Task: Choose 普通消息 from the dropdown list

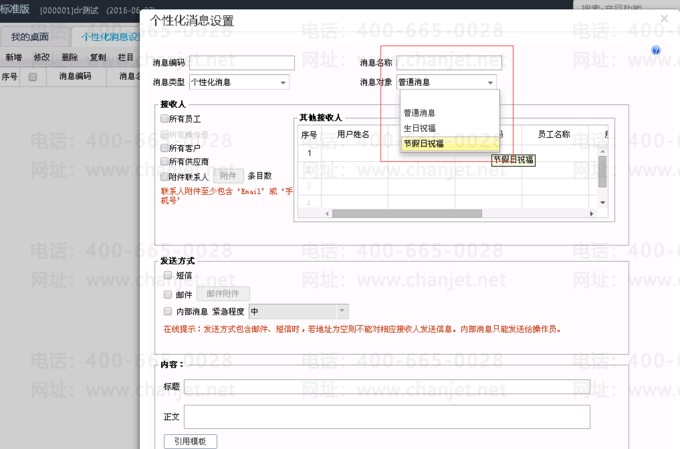Action: pos(450,113)
